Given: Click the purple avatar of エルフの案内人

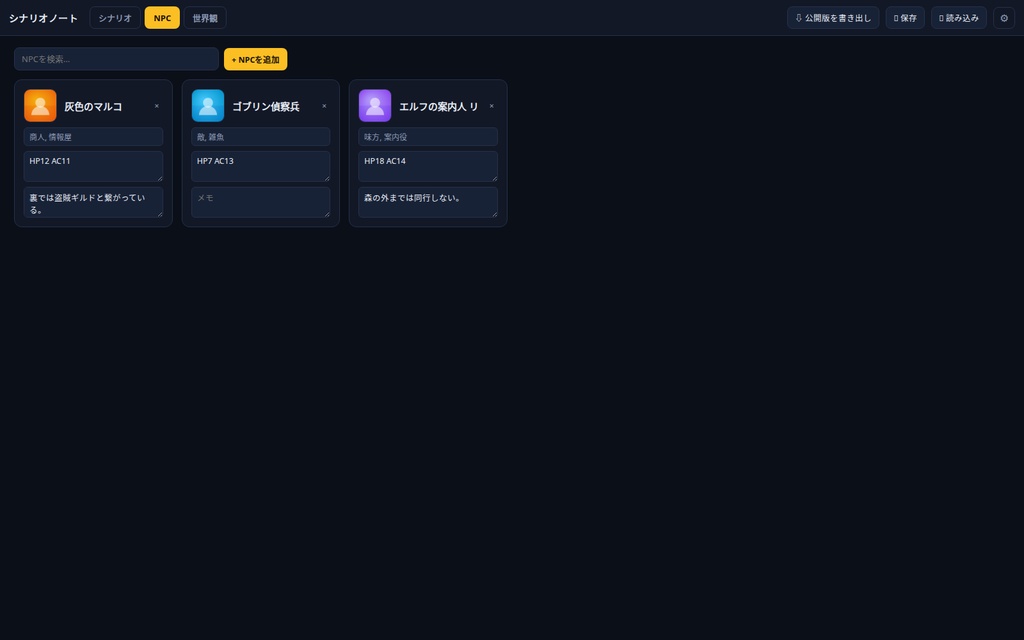Looking at the screenshot, I should tap(375, 106).
